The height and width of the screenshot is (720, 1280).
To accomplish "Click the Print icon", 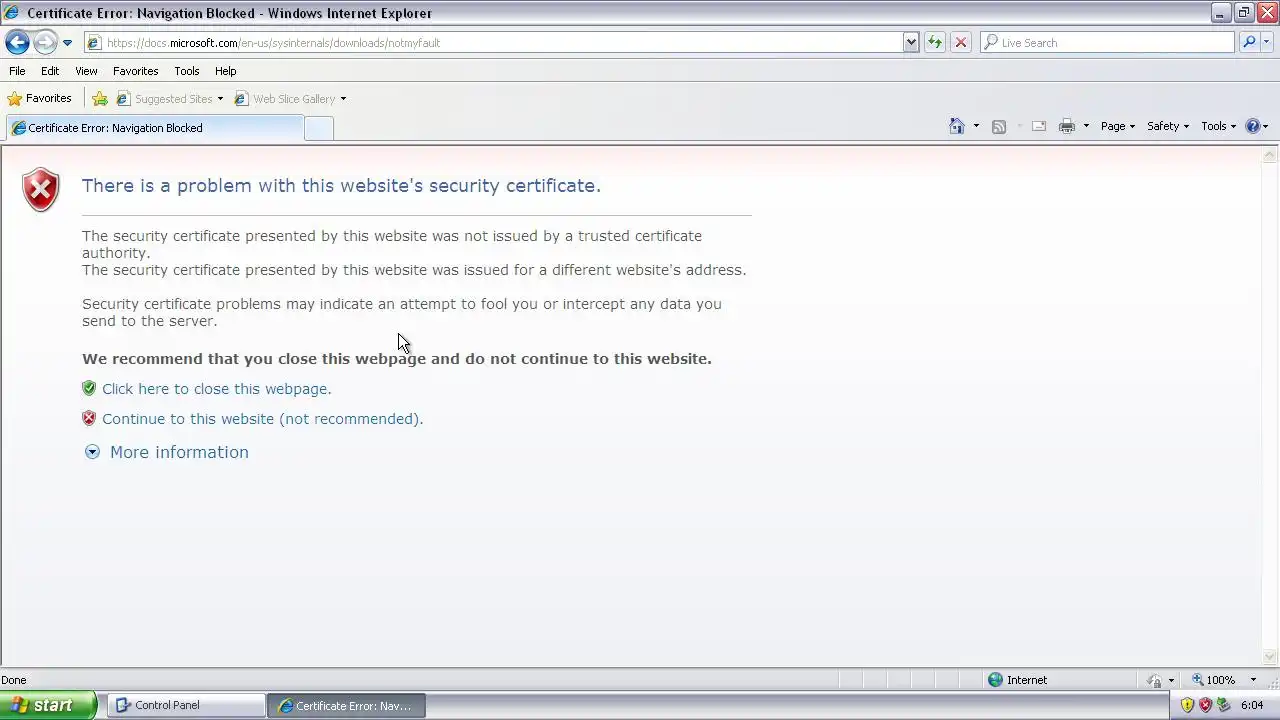I will [x=1066, y=126].
